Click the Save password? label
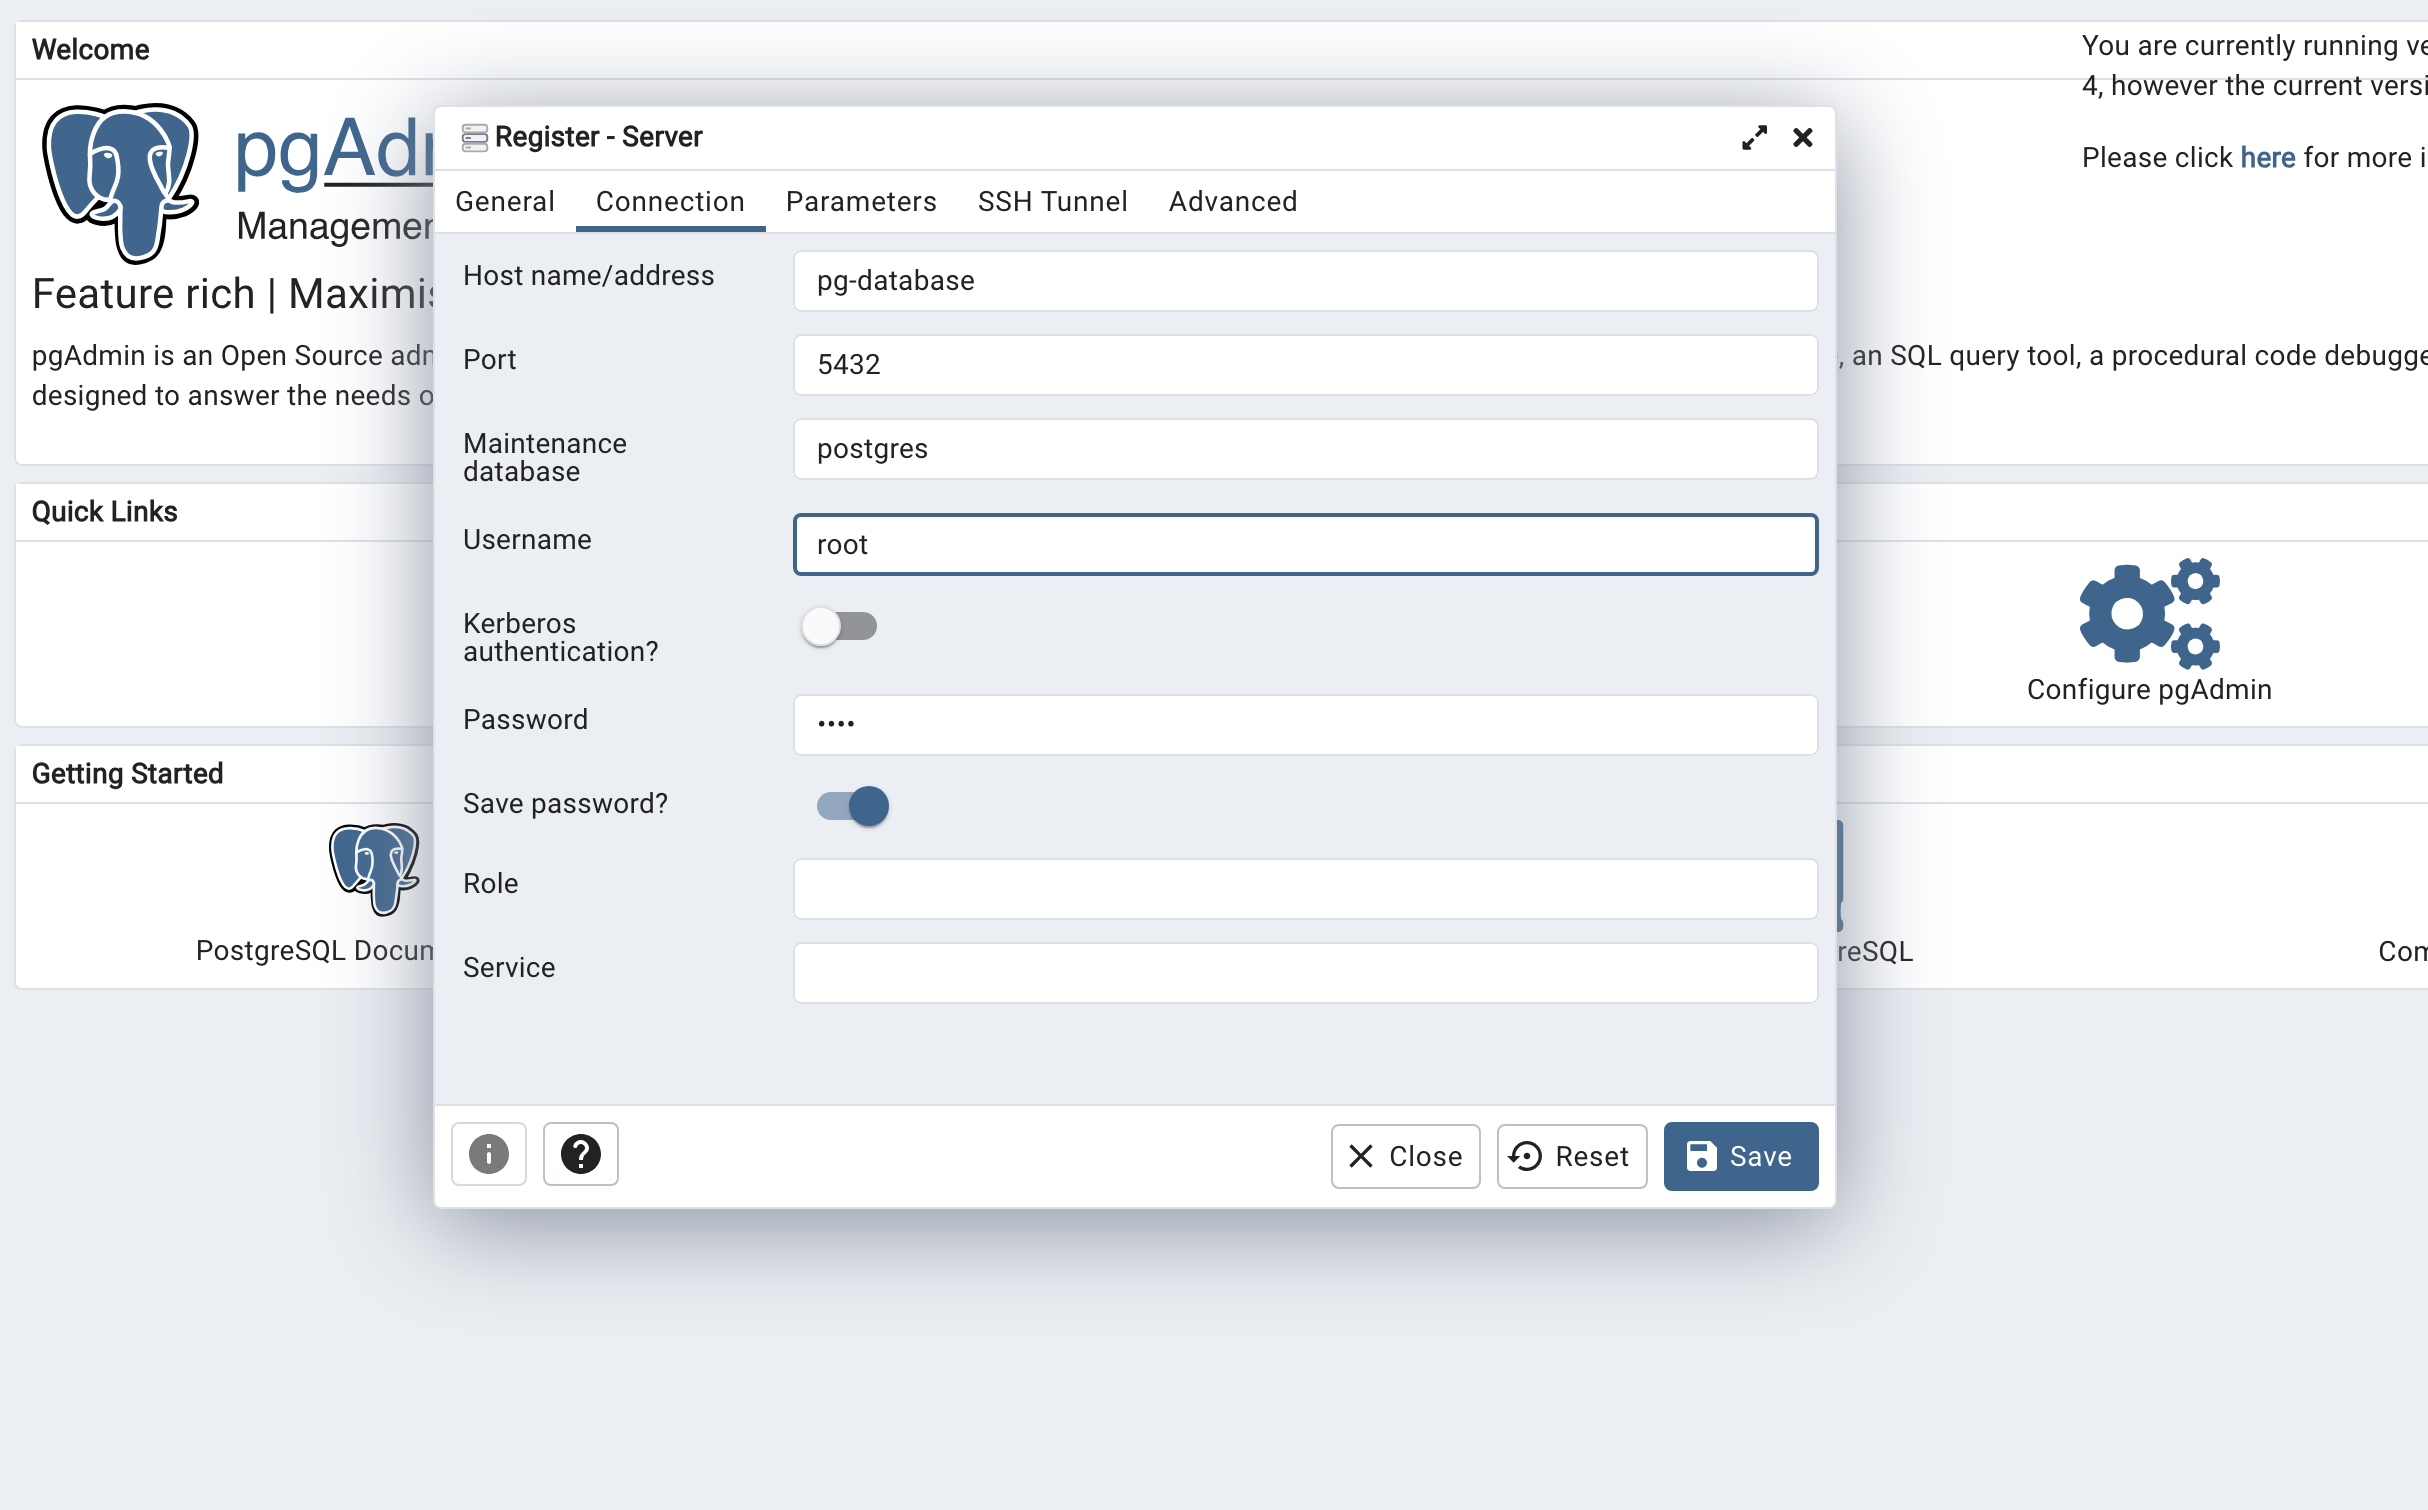The image size is (2428, 1510). pos(565,803)
